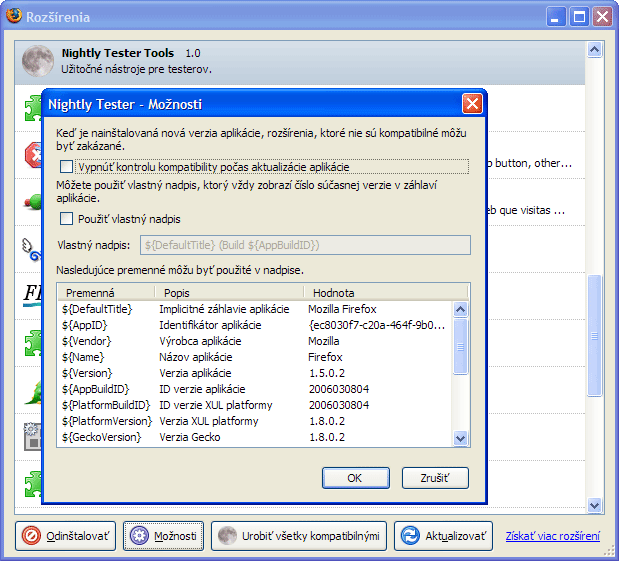
Task: Click the Aktualizovať button
Action: pos(443,536)
